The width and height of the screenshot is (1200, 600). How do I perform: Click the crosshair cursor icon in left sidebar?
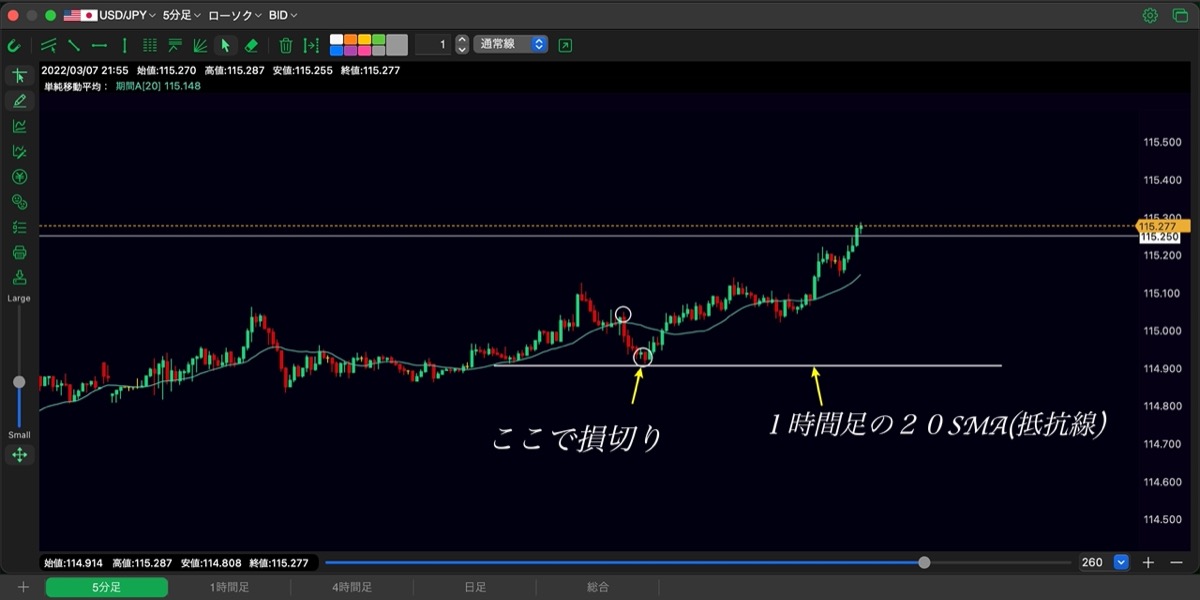click(19, 76)
